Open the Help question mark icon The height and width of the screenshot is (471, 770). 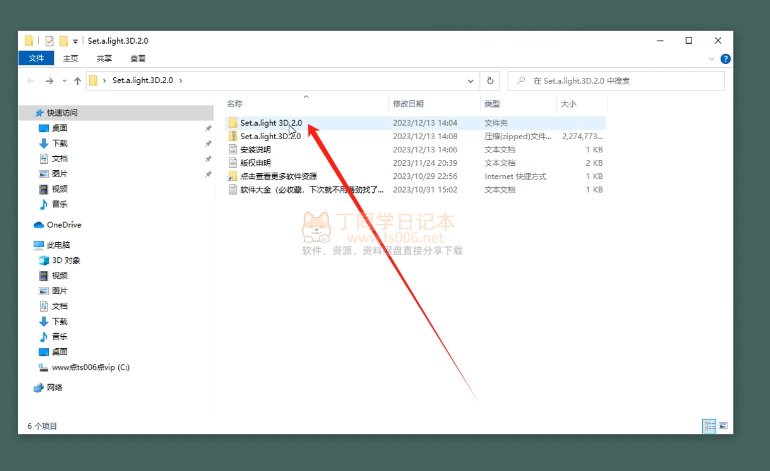pos(725,59)
